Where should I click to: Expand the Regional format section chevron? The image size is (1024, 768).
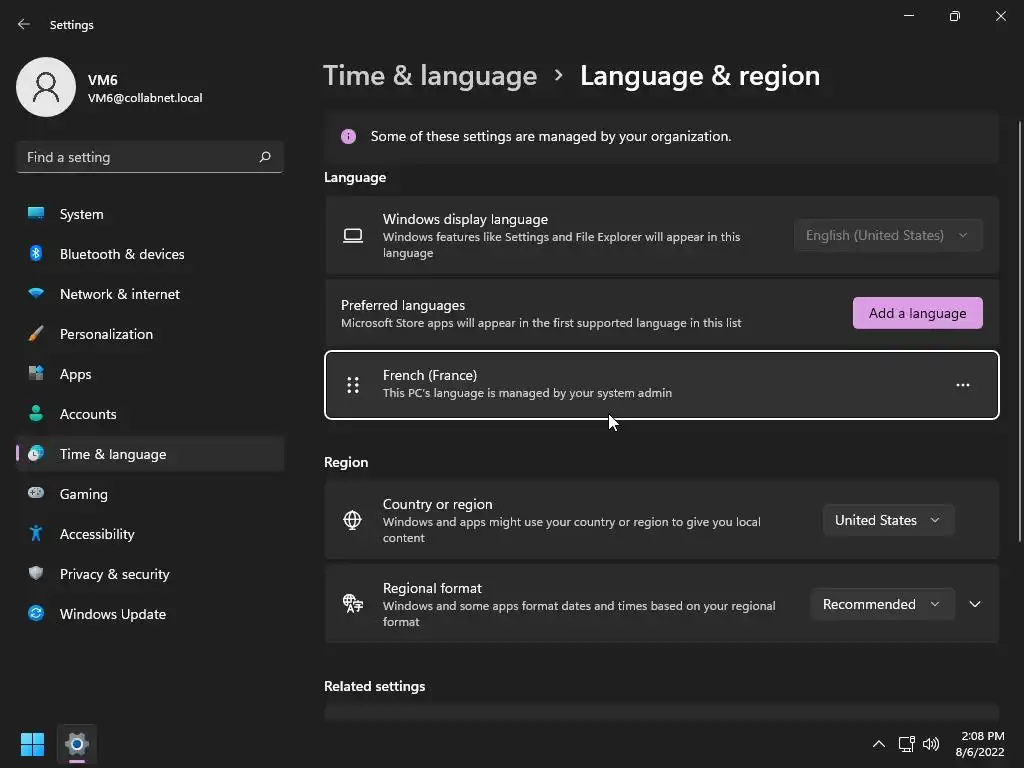tap(975, 604)
